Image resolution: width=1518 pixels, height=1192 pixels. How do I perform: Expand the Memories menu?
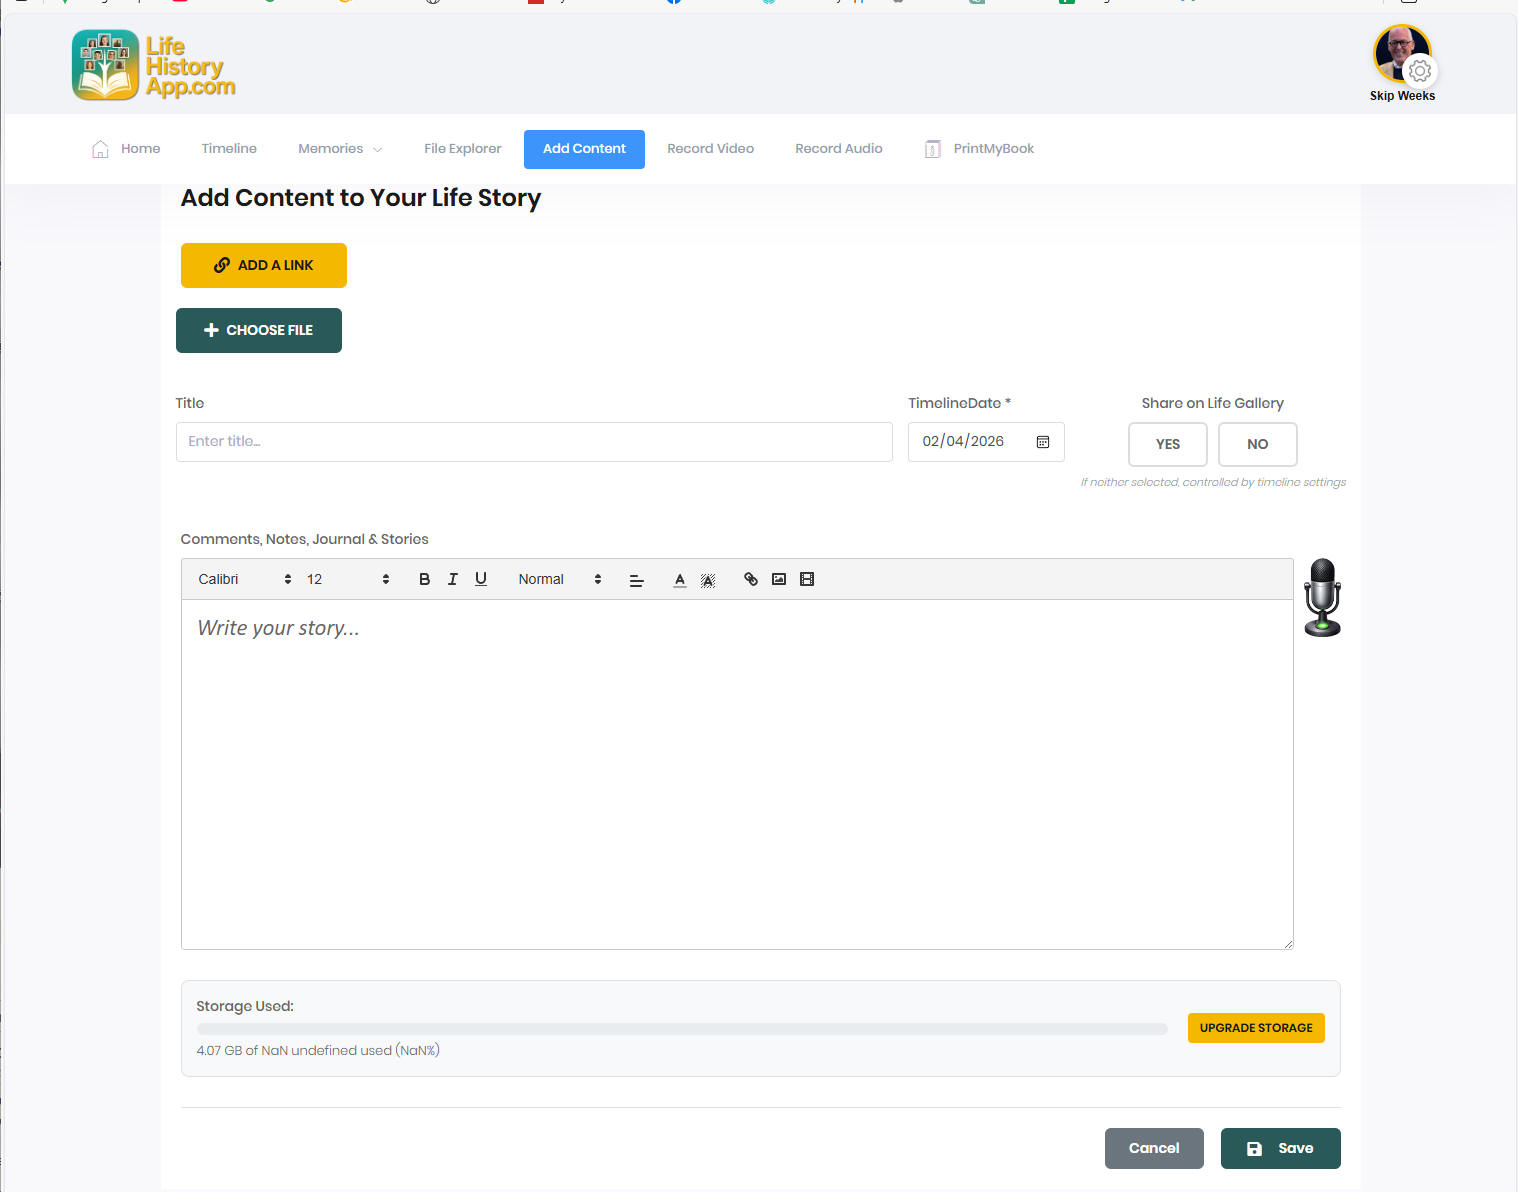tap(340, 149)
